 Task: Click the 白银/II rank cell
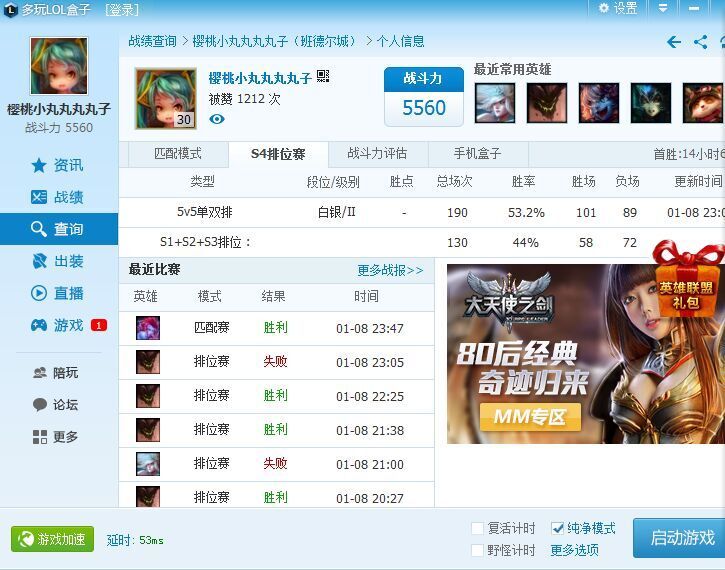coord(337,212)
